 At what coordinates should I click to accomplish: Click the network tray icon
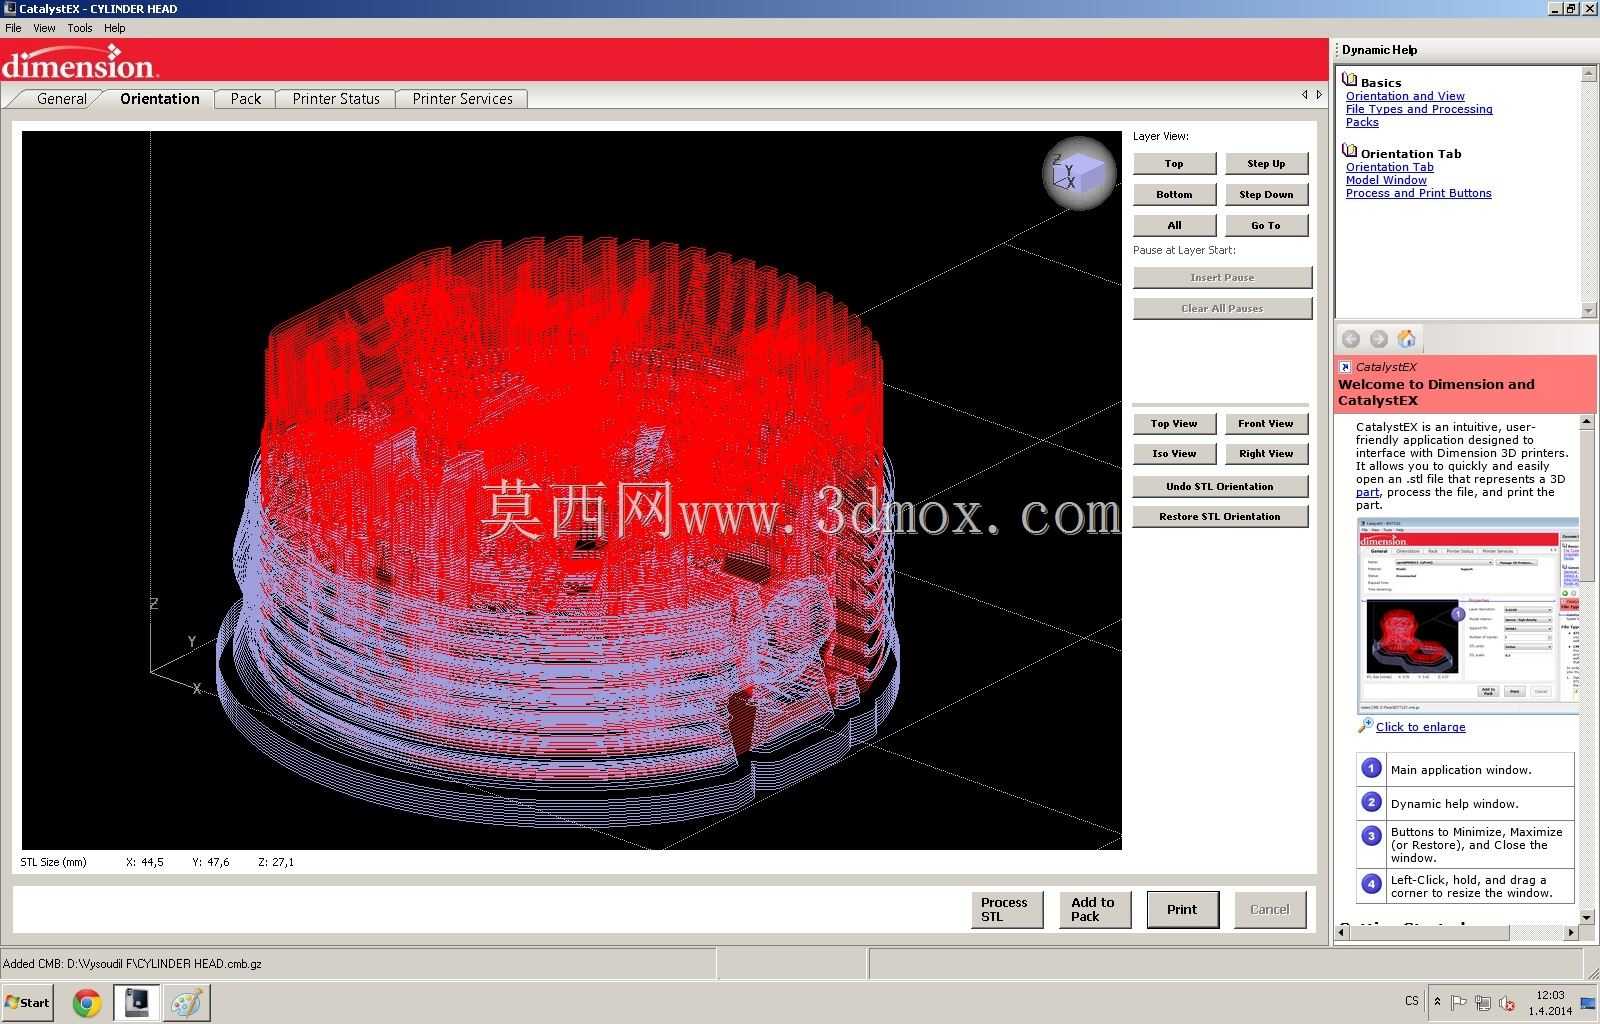[x=1483, y=1003]
